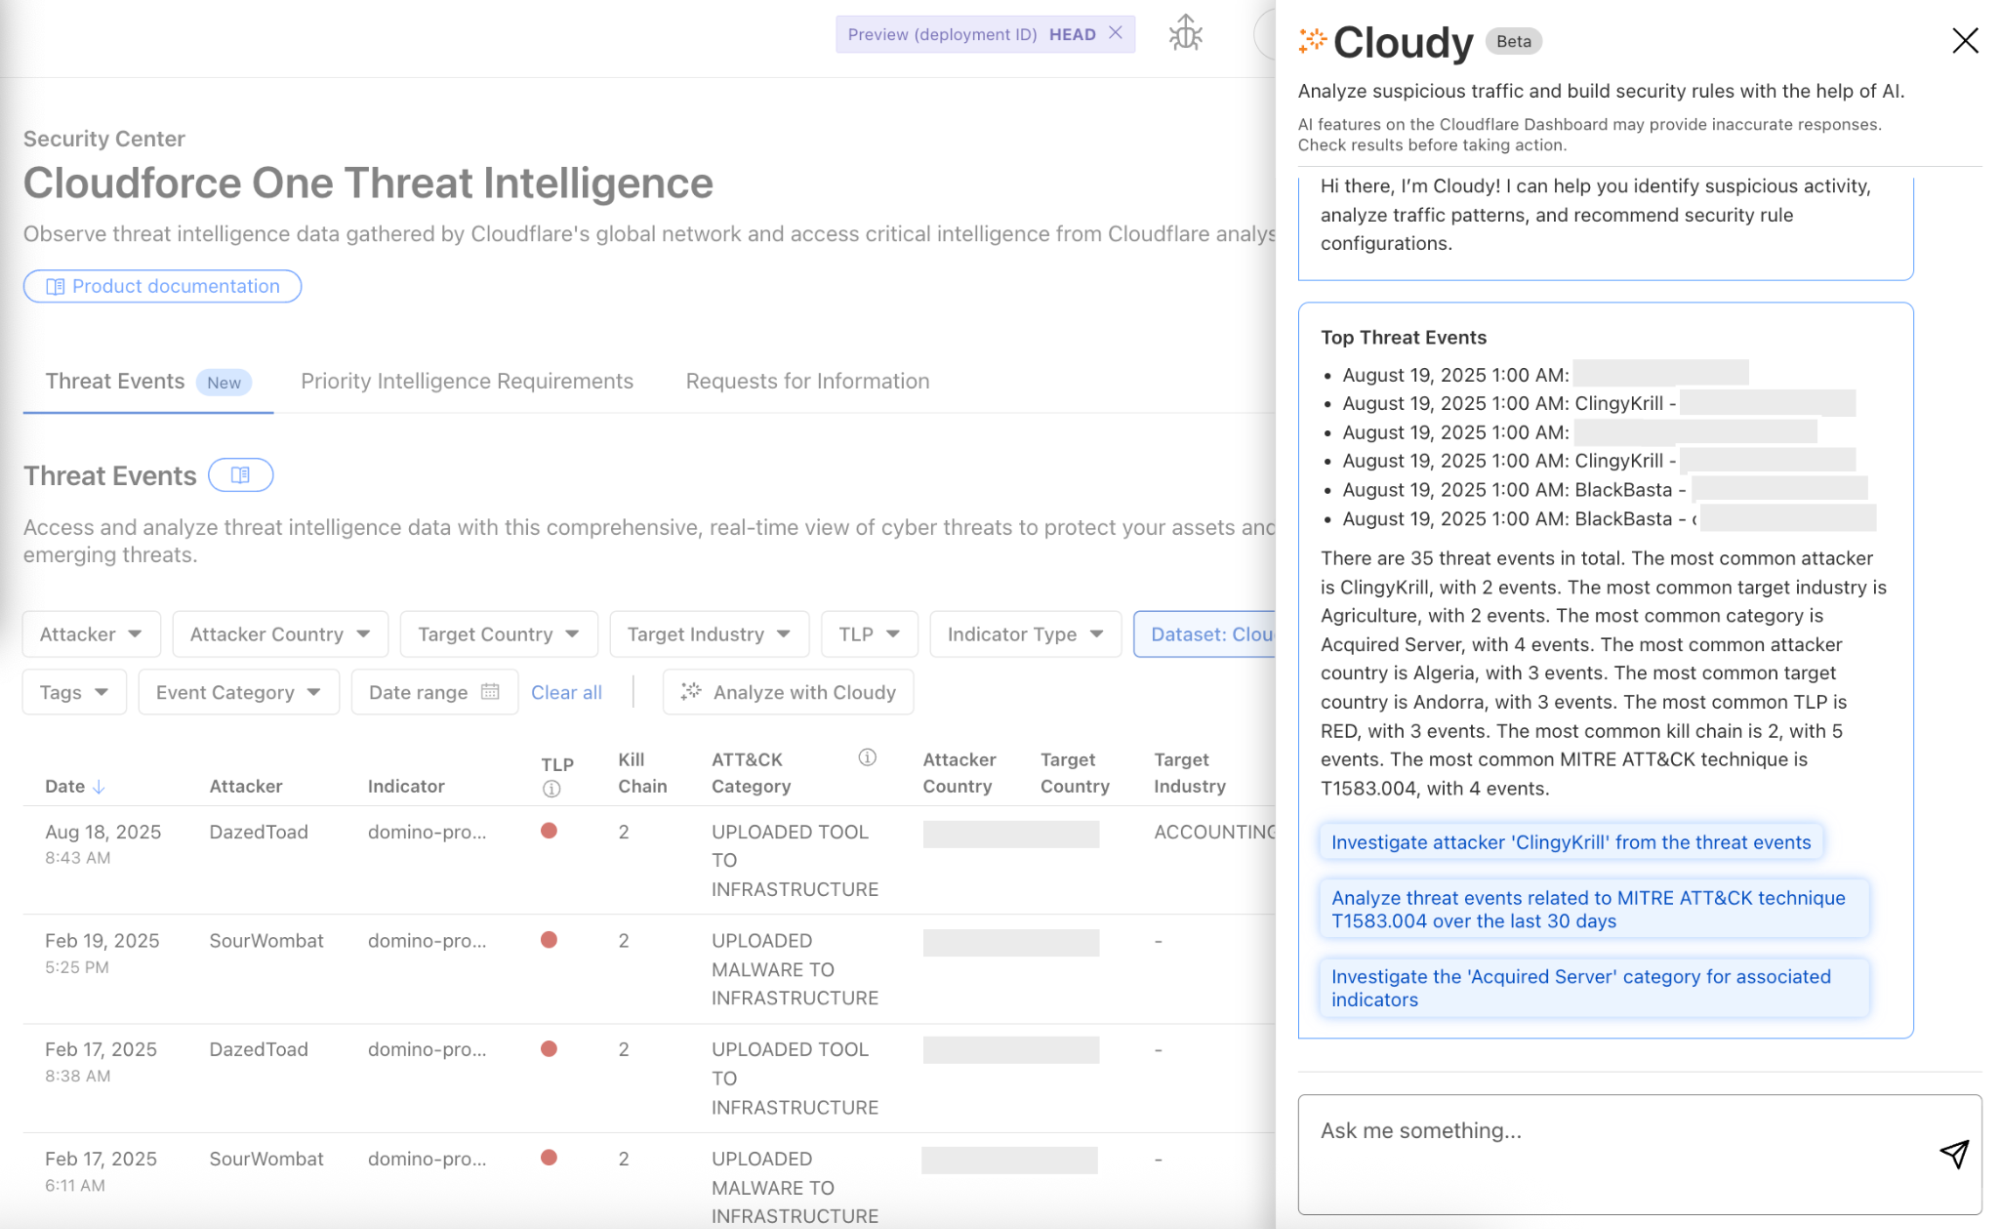Click the sparkle icon on Analyze with Cloudy
This screenshot has width=1999, height=1229.
(x=690, y=691)
